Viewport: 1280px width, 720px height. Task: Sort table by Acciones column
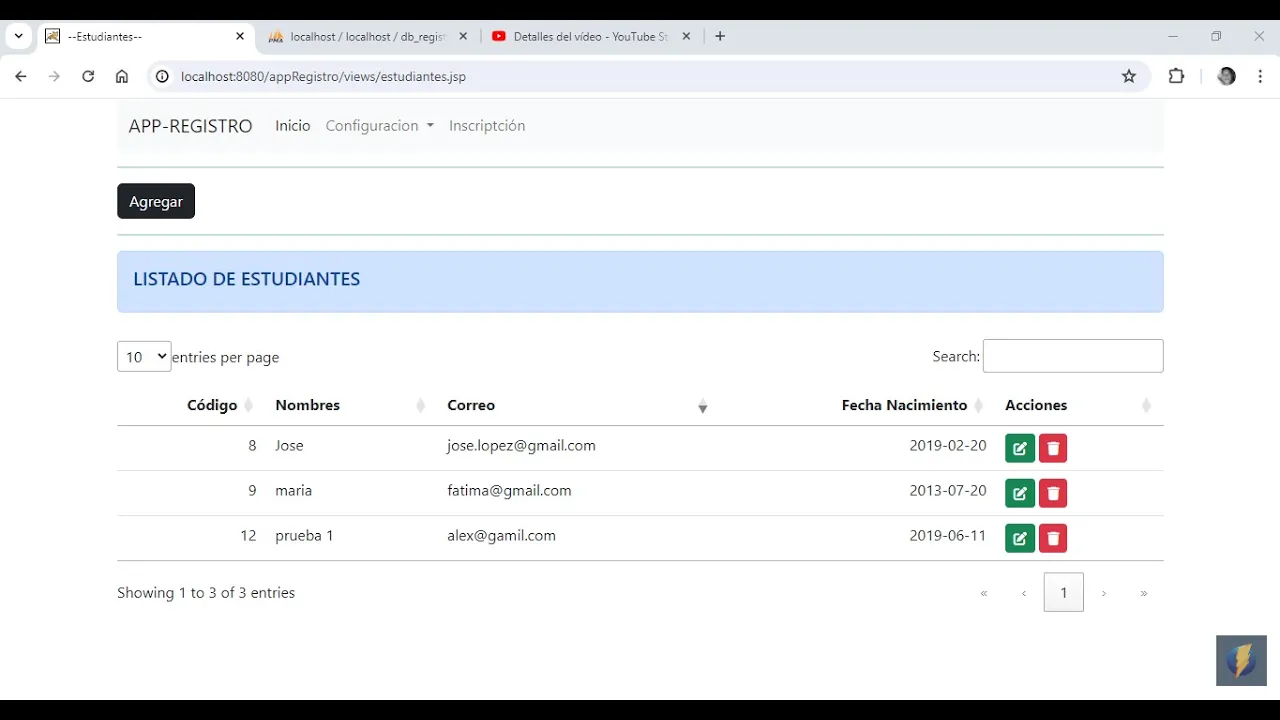pos(1079,405)
